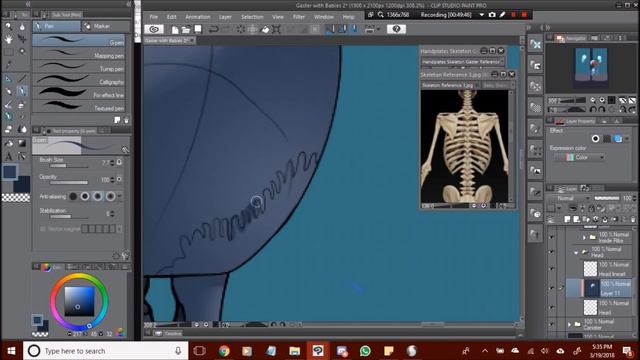Click the transparent color swatch
This screenshot has height=360, width=640.
(16, 198)
